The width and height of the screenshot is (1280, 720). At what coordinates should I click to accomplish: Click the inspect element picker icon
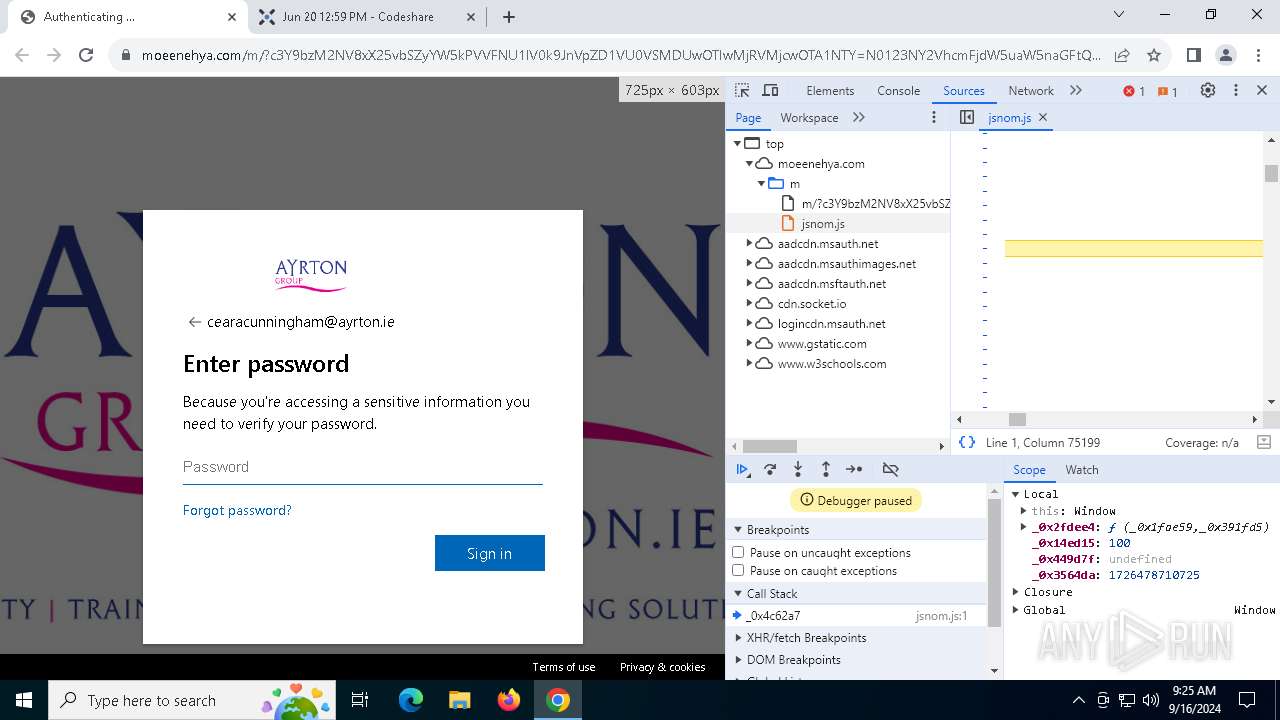click(742, 90)
